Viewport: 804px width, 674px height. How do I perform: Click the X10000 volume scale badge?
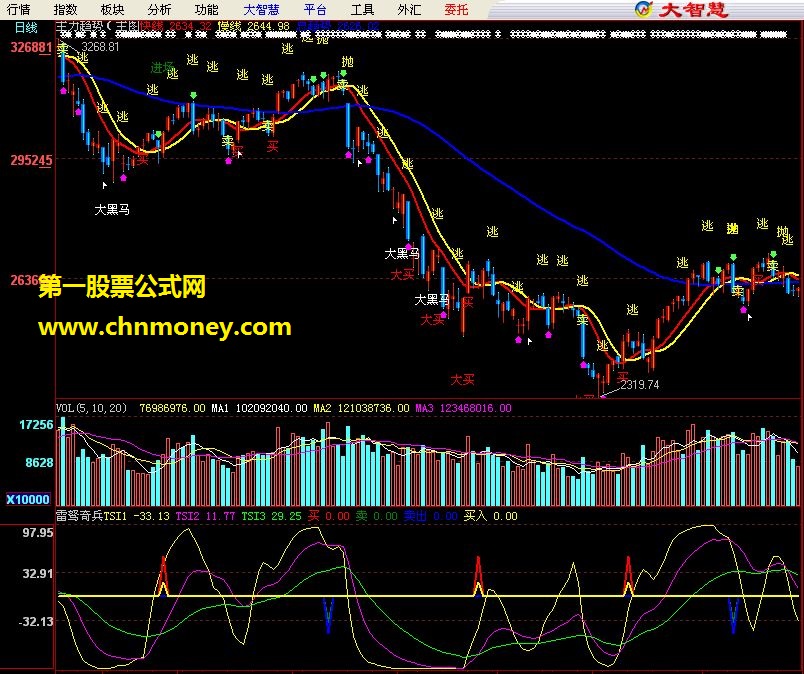[x=28, y=499]
